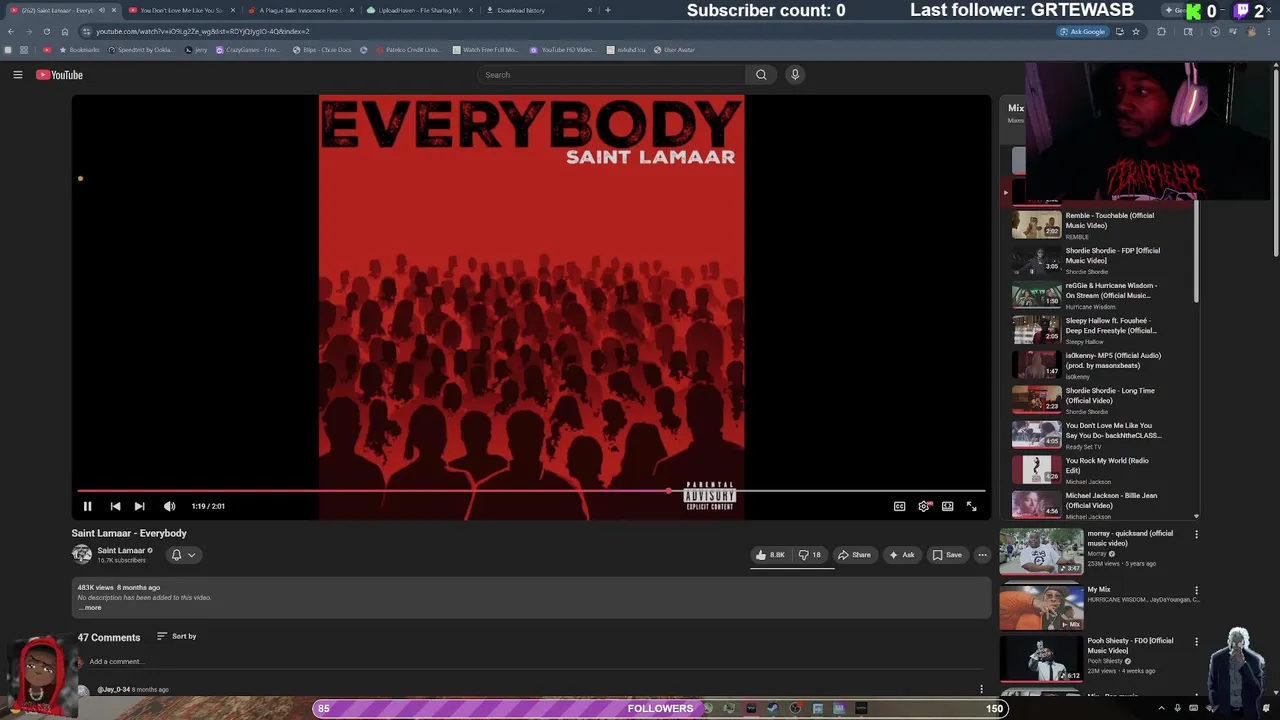Open the player settings gear
The height and width of the screenshot is (720, 1280).
(x=923, y=506)
